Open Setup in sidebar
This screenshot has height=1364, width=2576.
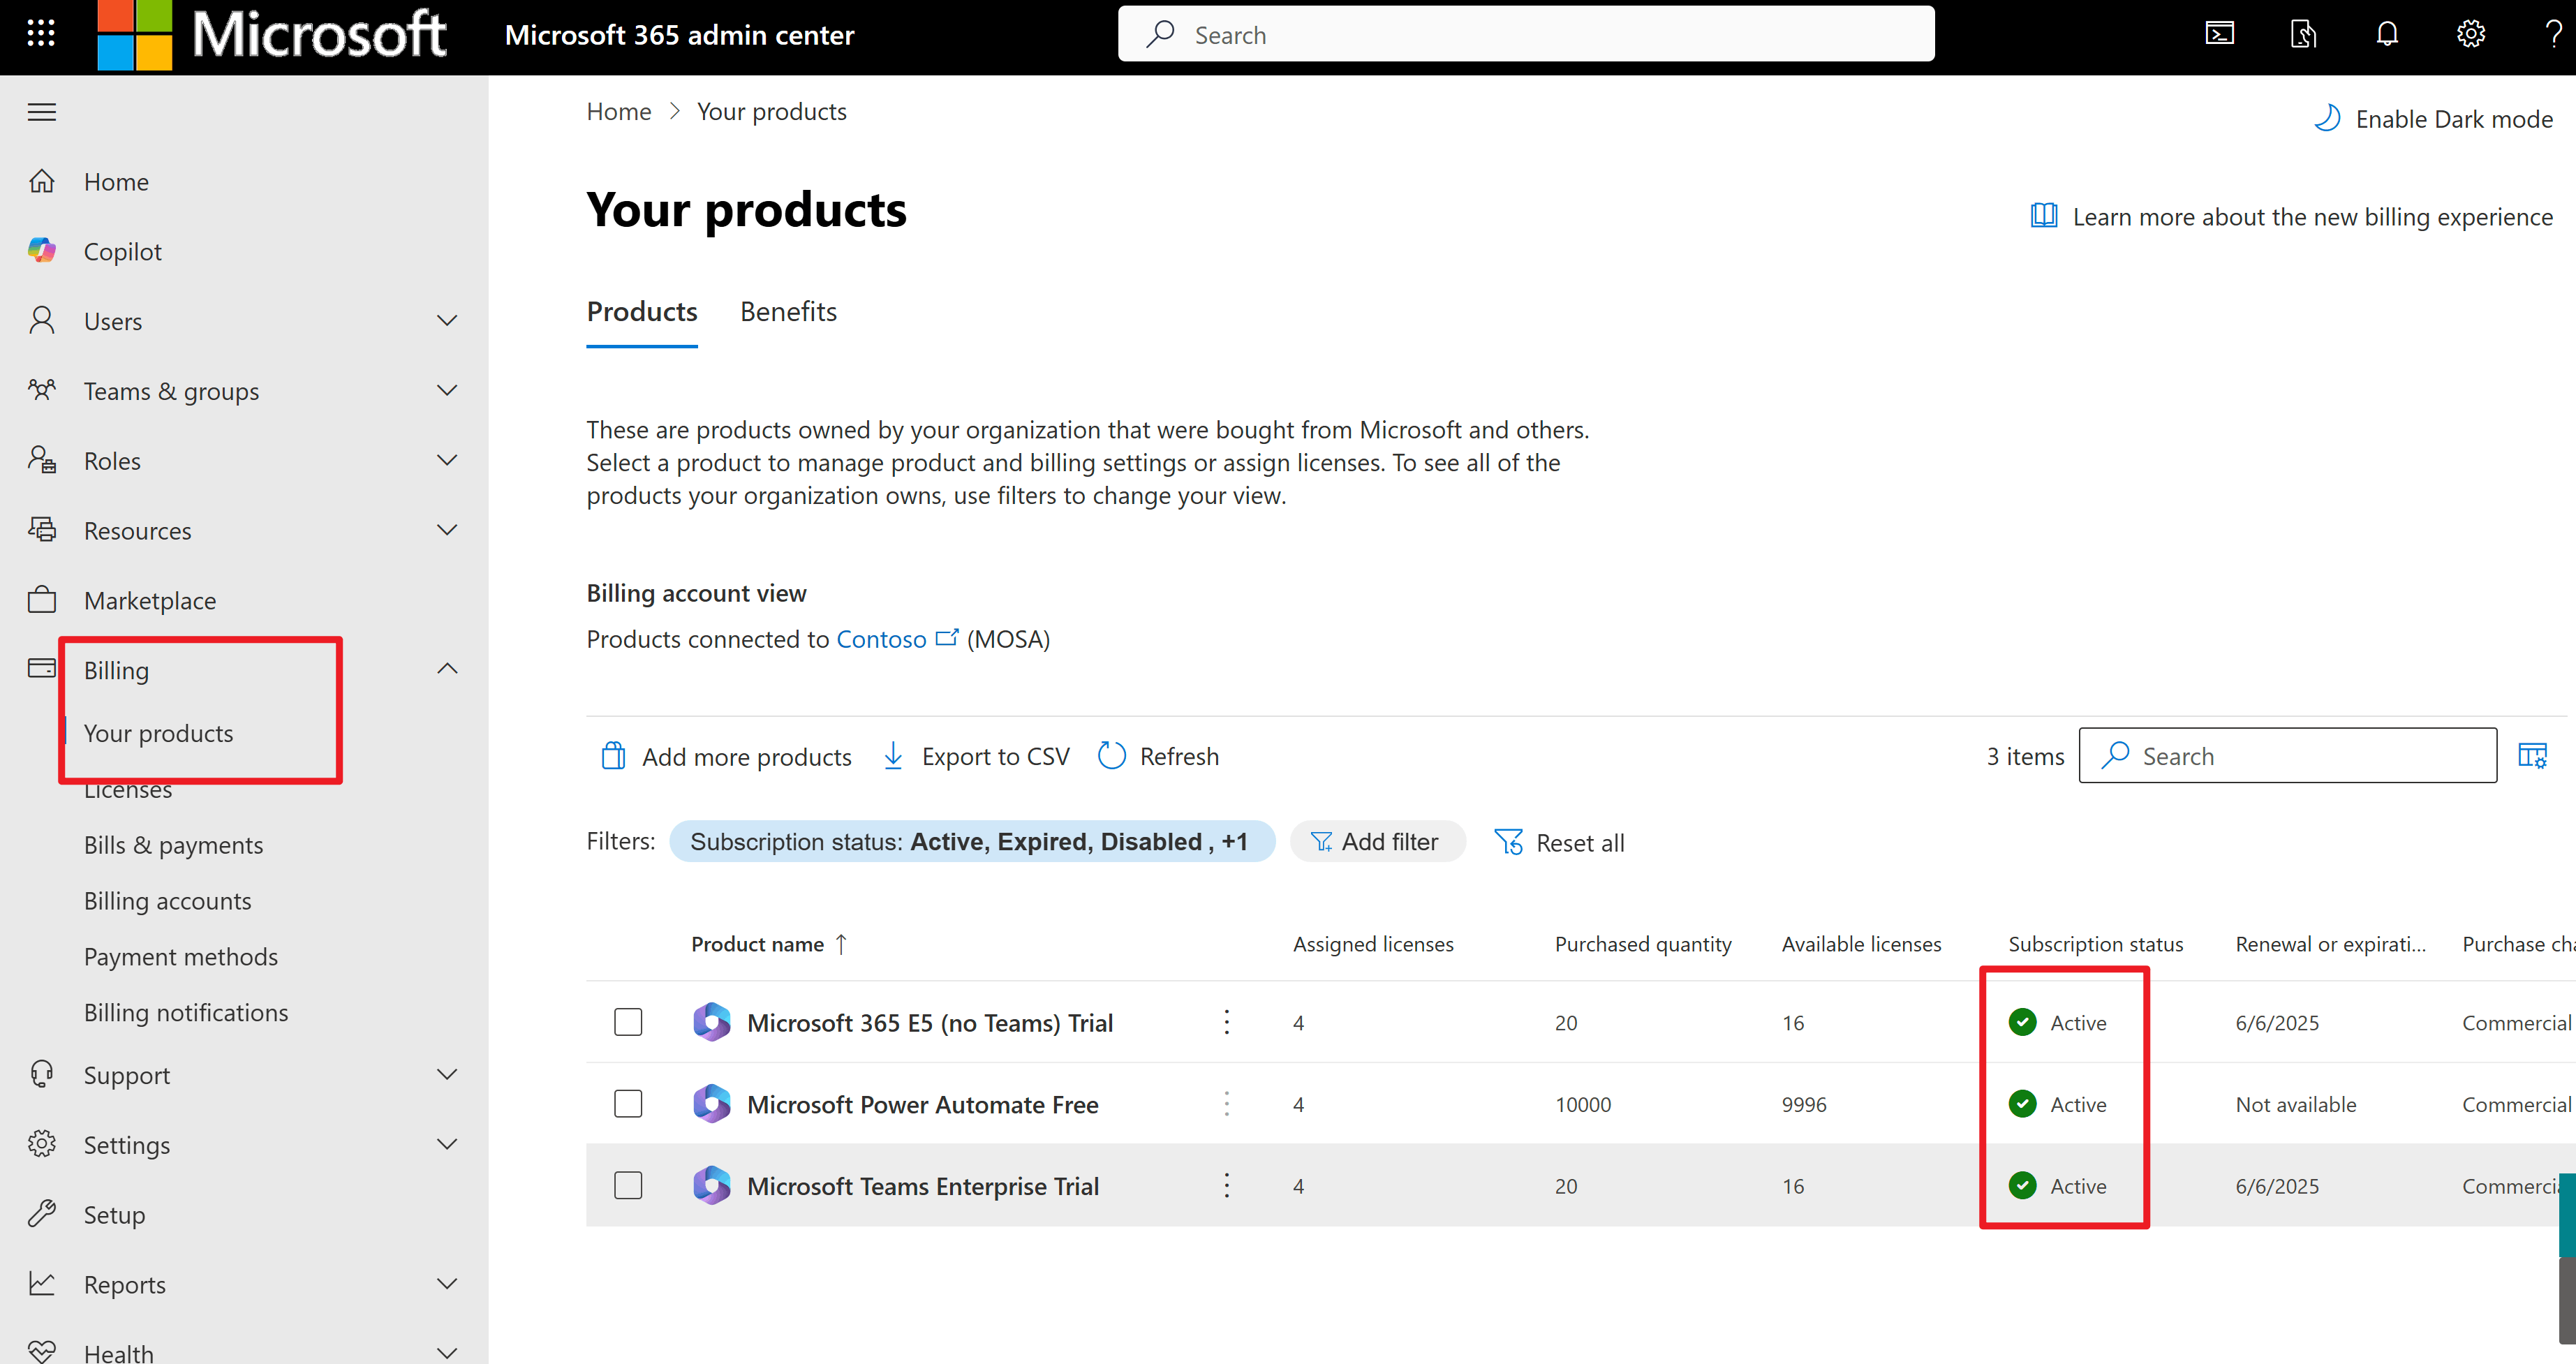[x=114, y=1215]
